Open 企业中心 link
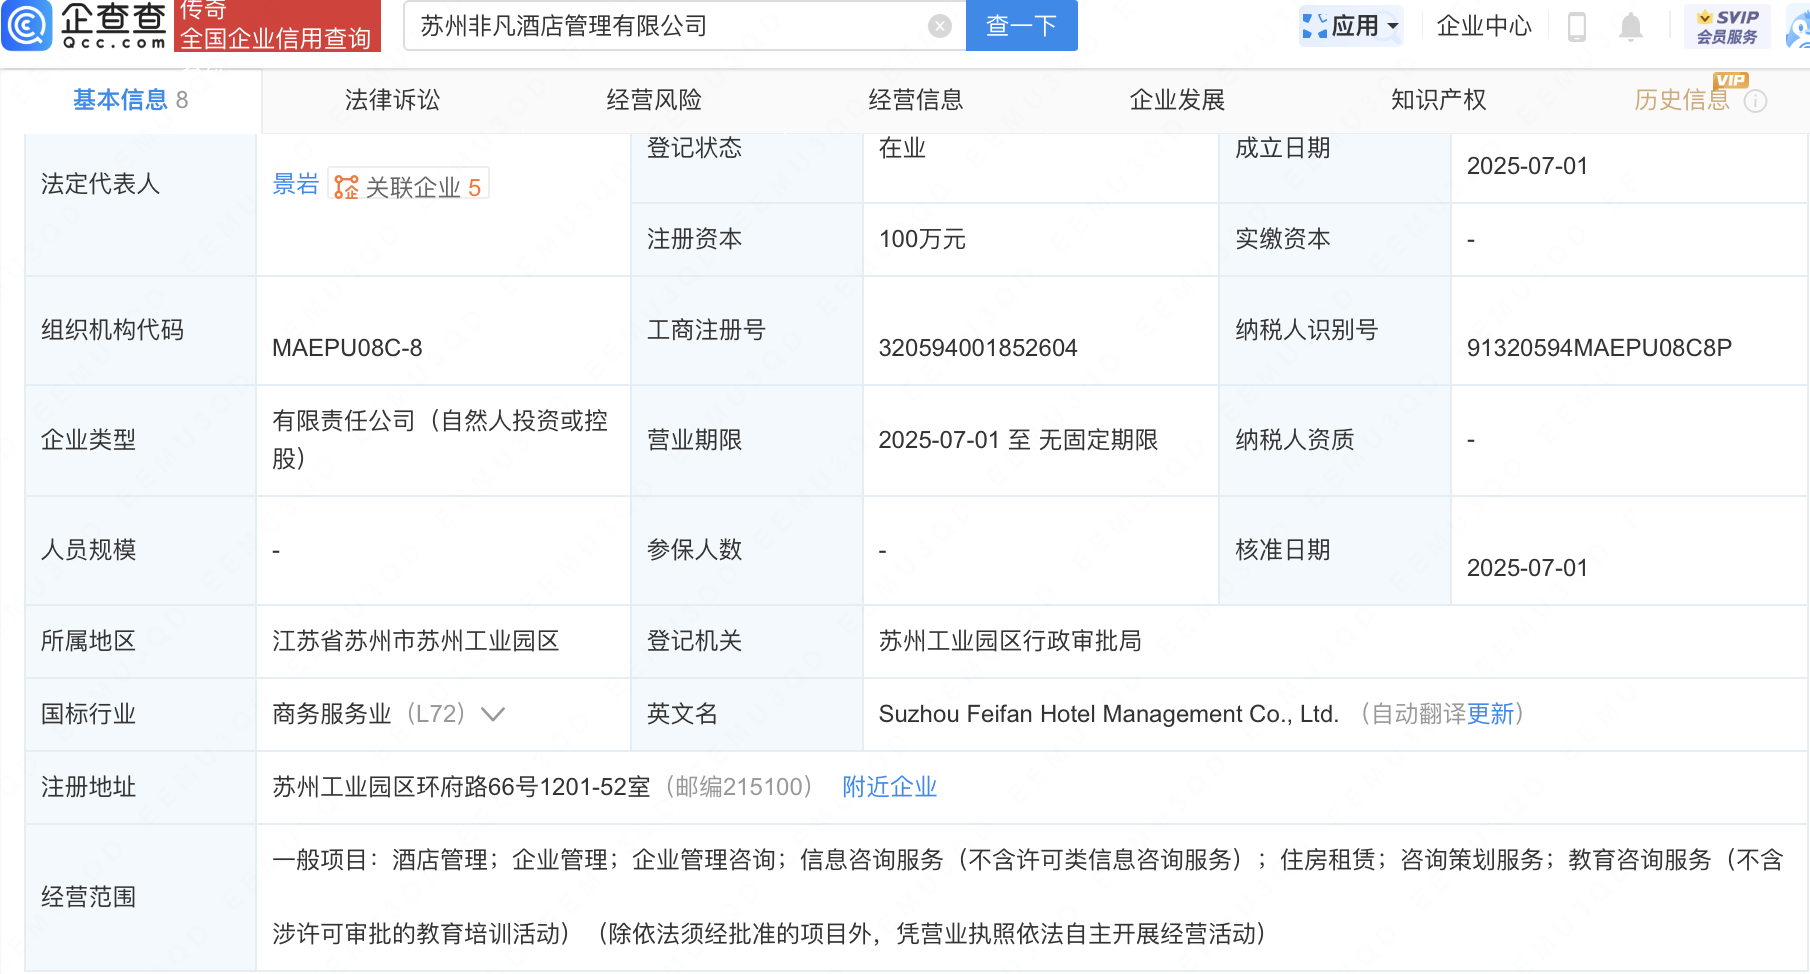This screenshot has width=1810, height=974. pos(1484,26)
